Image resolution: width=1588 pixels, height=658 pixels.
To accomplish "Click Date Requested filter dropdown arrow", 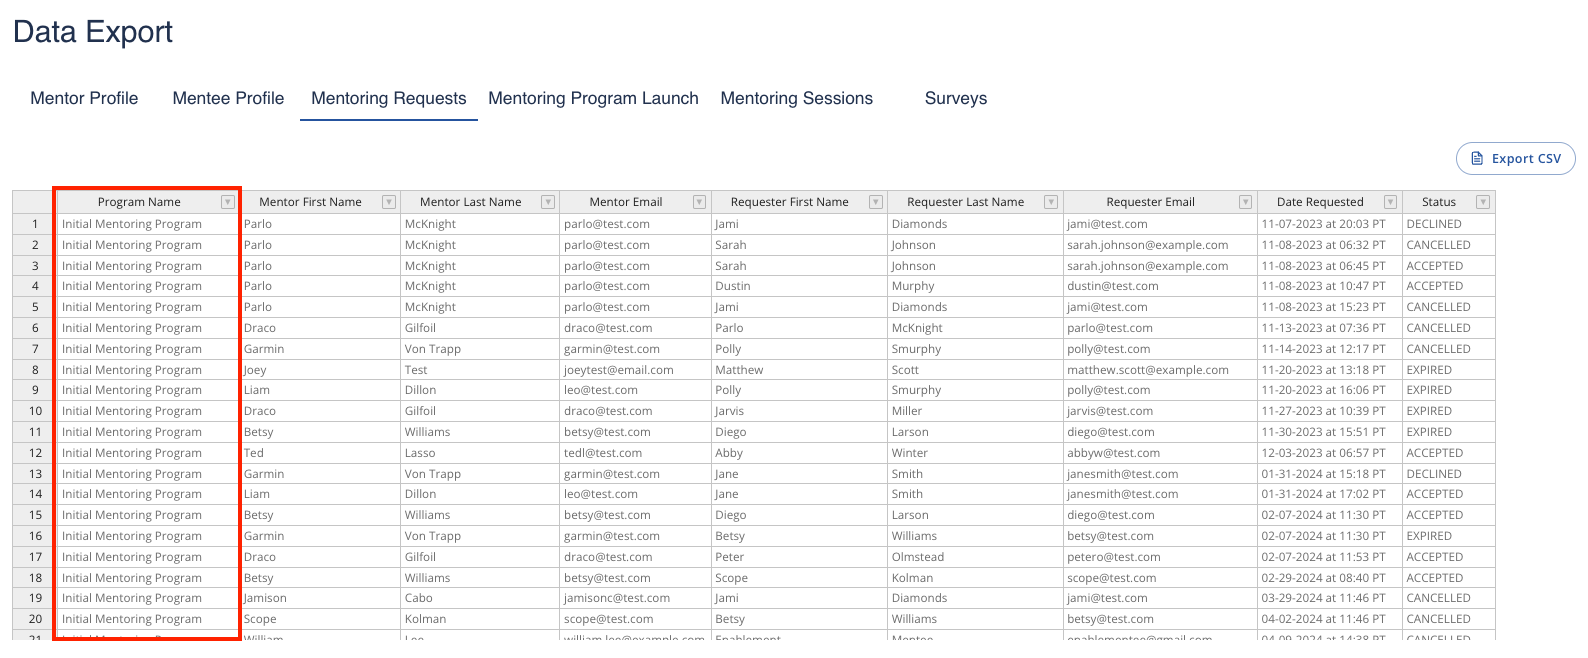I will click(1390, 202).
